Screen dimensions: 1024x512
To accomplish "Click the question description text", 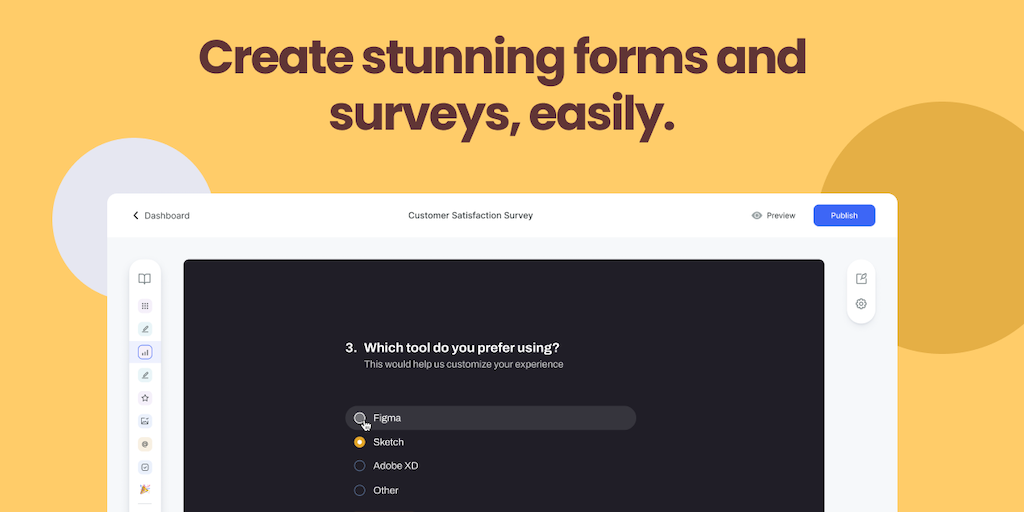I will pos(463,365).
